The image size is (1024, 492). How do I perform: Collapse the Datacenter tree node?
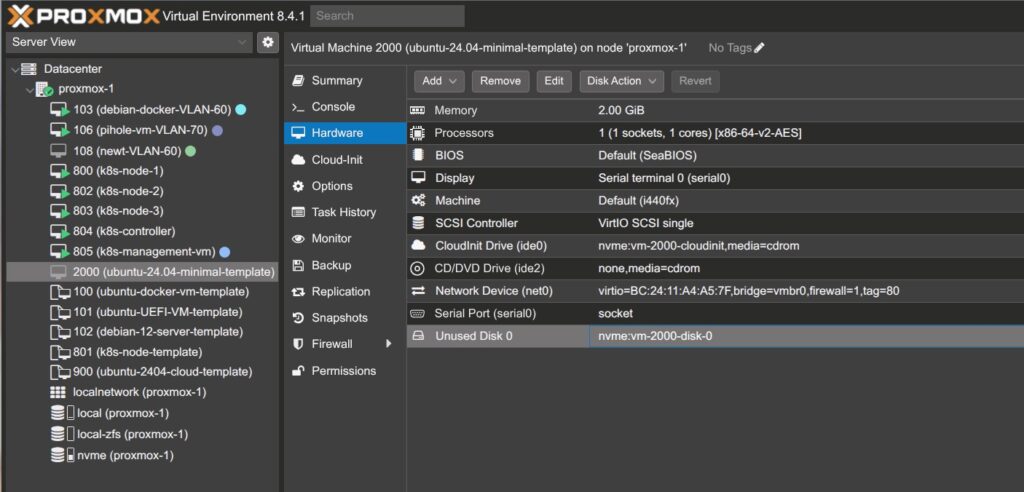click(x=14, y=69)
